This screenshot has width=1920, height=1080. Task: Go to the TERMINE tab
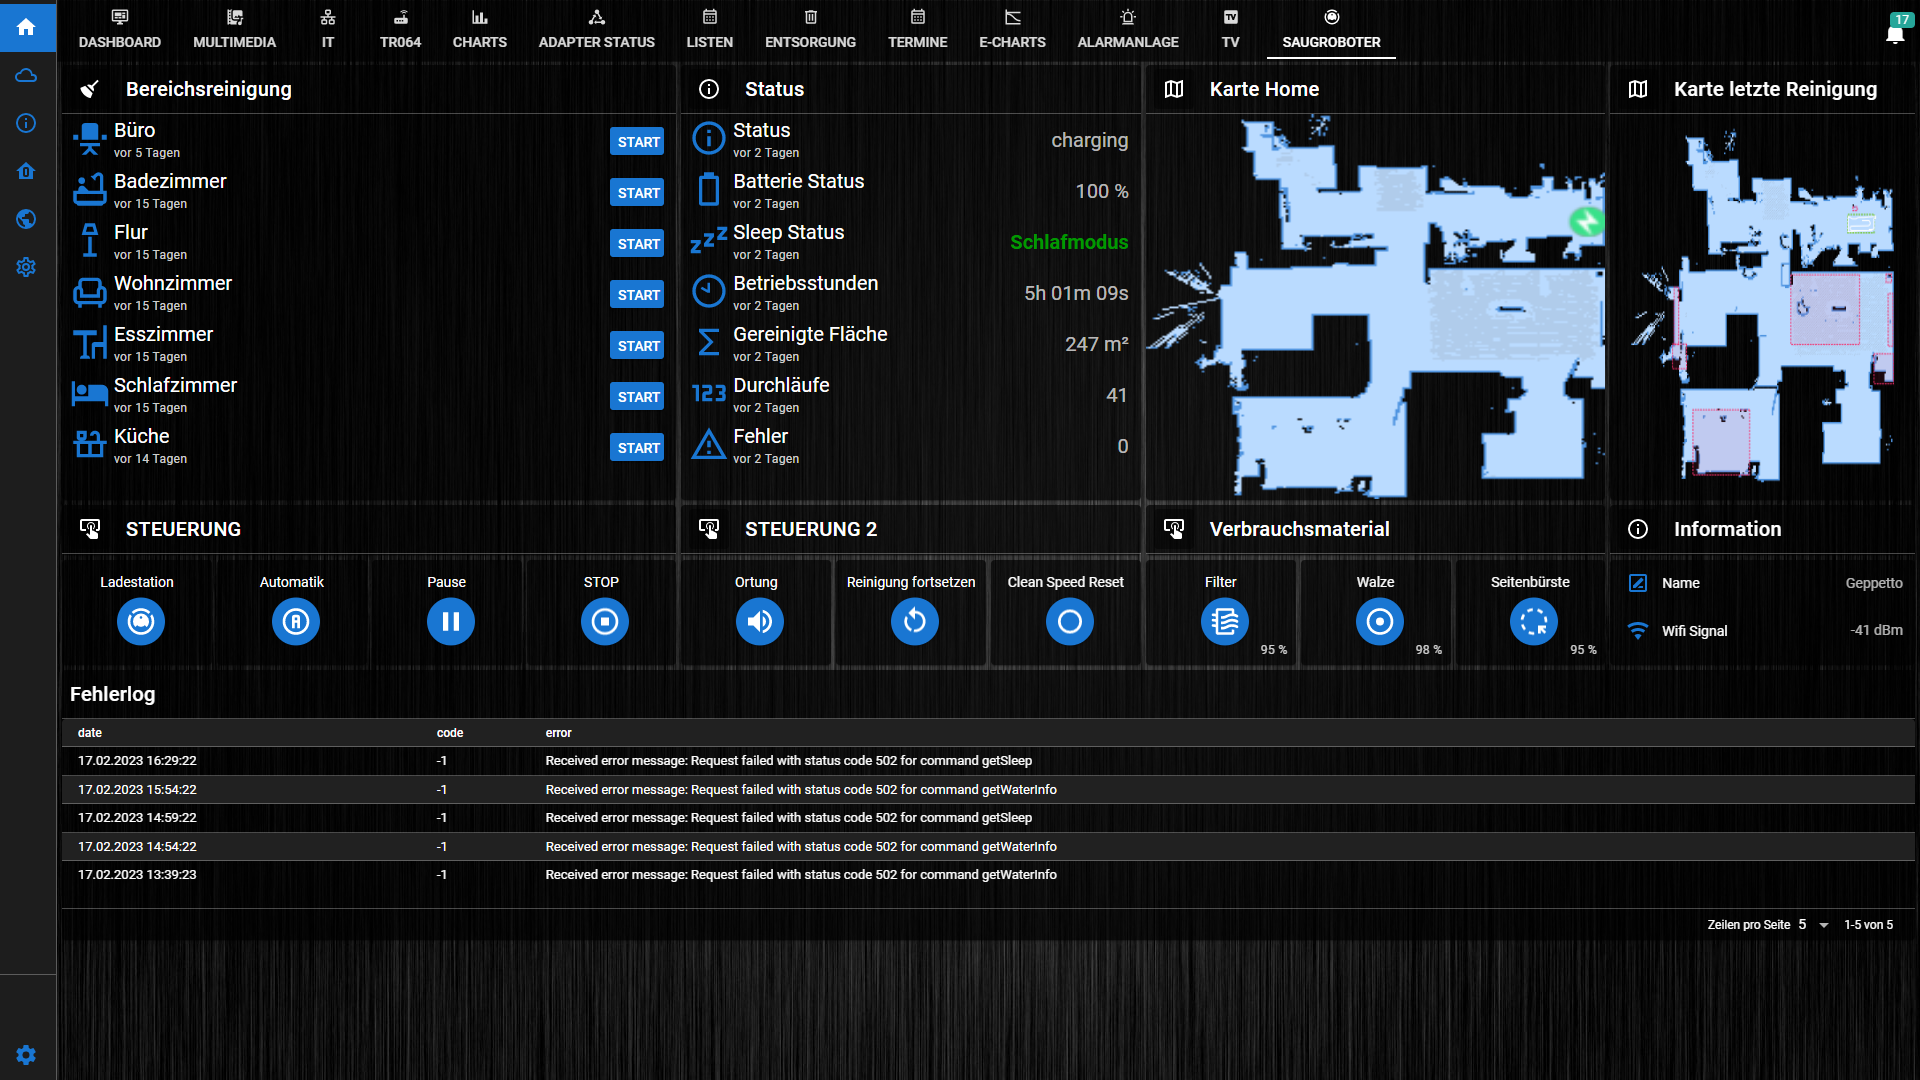click(918, 29)
